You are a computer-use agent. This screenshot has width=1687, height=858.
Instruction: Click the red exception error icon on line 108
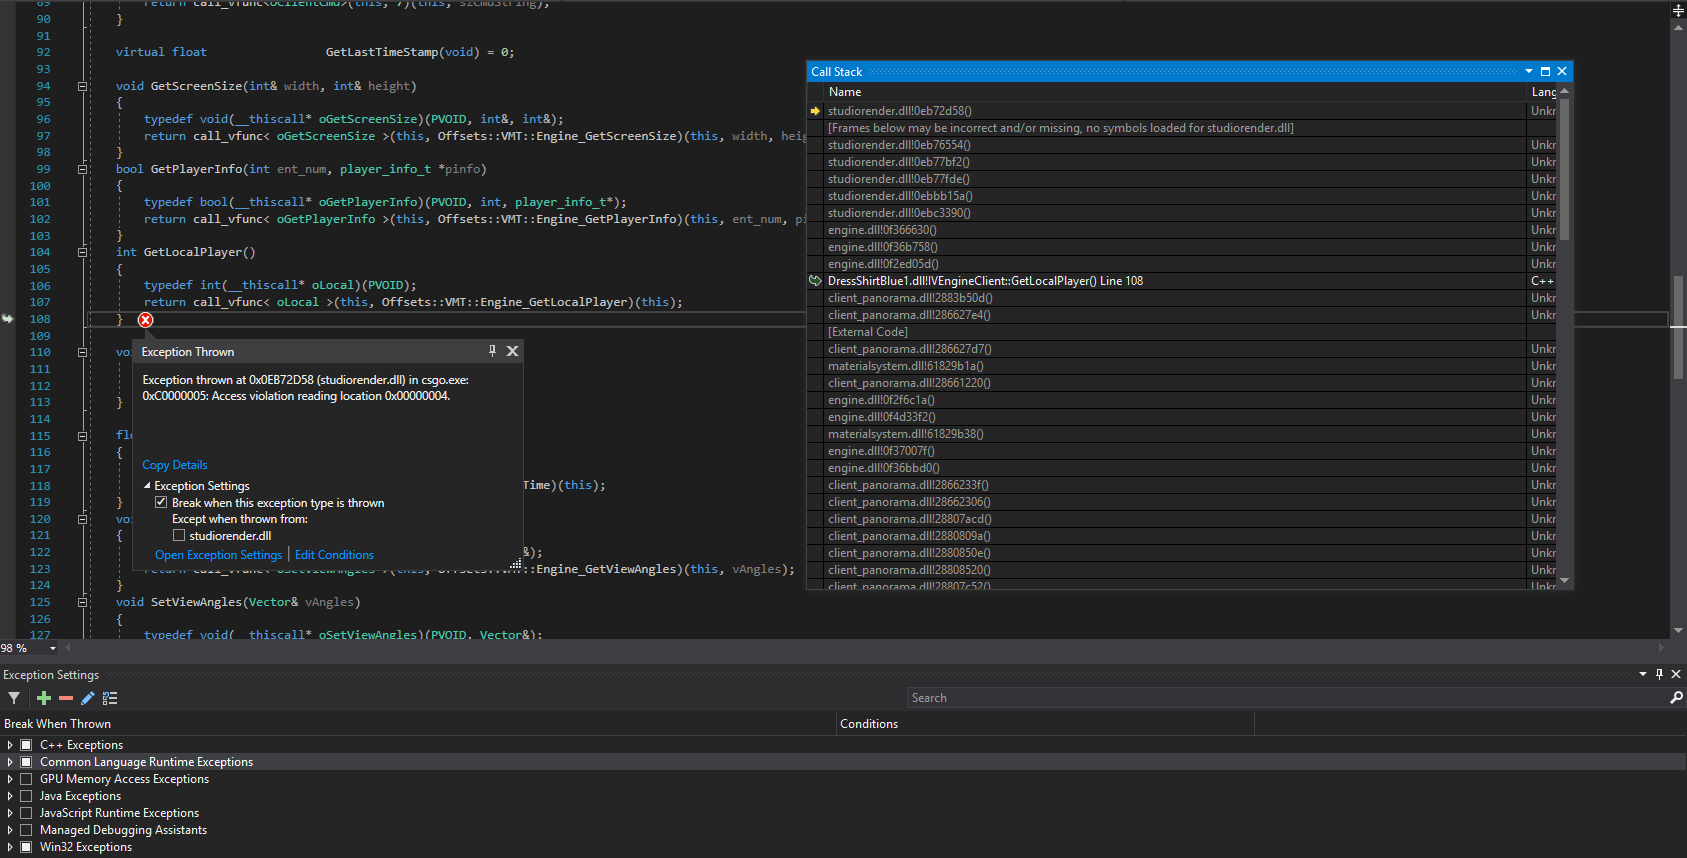[x=146, y=320]
